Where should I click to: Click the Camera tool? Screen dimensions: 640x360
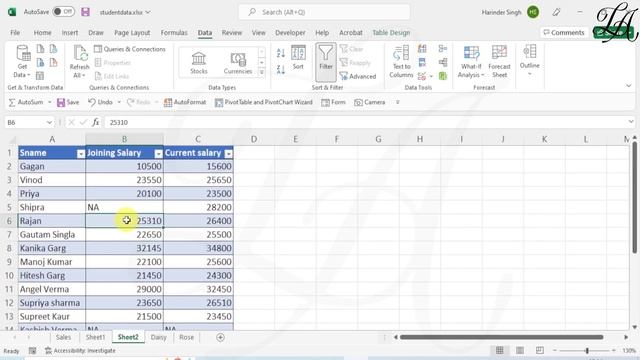[370, 102]
